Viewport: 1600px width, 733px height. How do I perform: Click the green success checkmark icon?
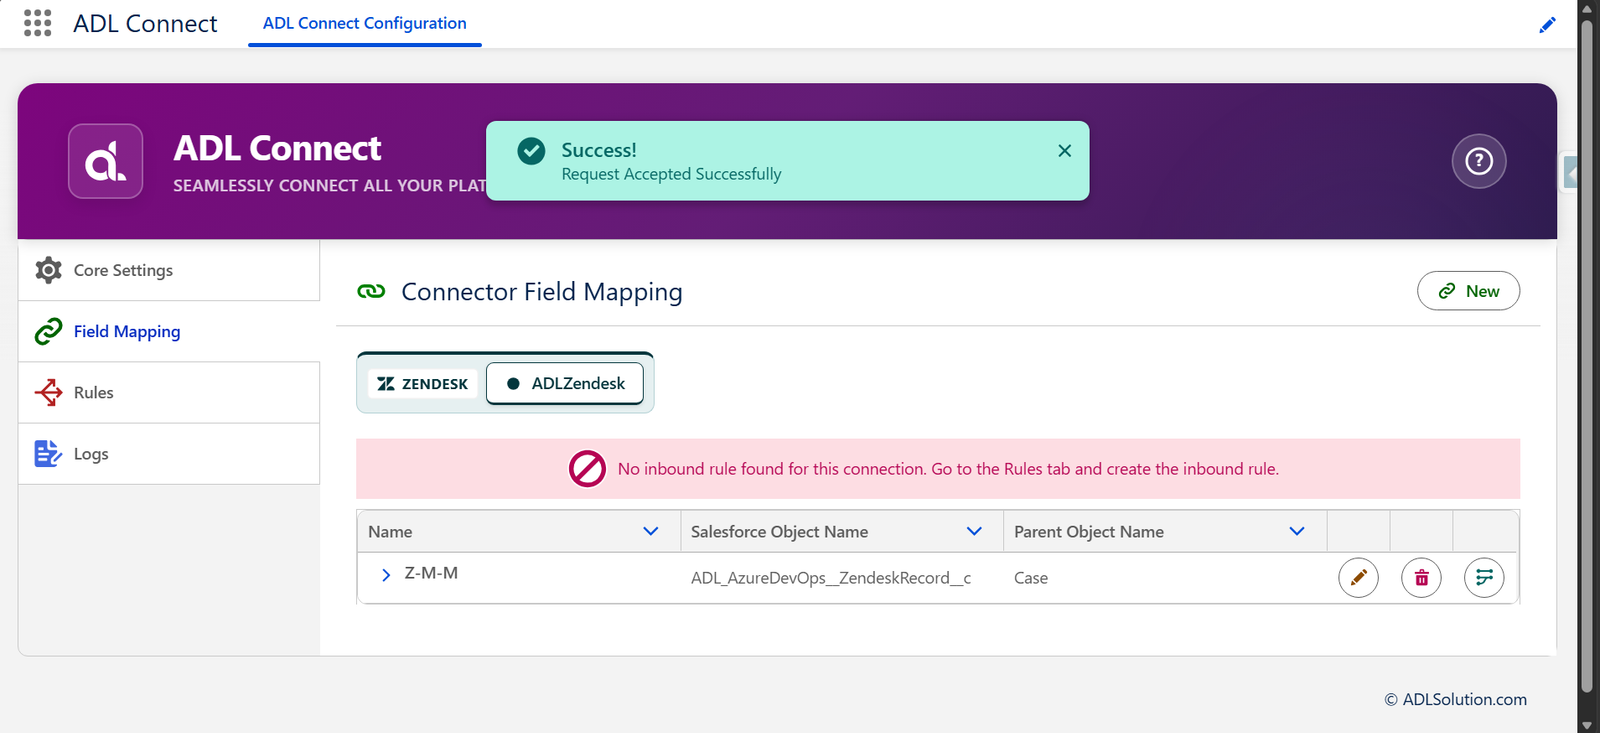[x=531, y=151]
